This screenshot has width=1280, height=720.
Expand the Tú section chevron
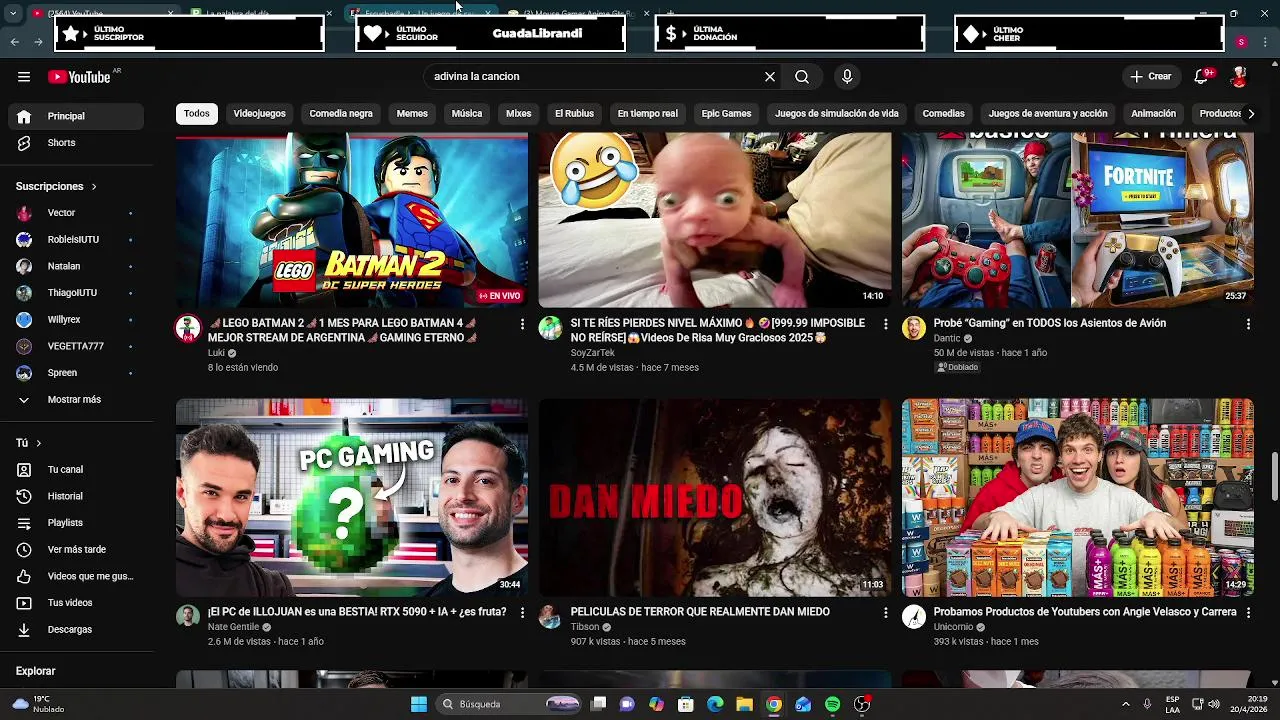(39, 443)
